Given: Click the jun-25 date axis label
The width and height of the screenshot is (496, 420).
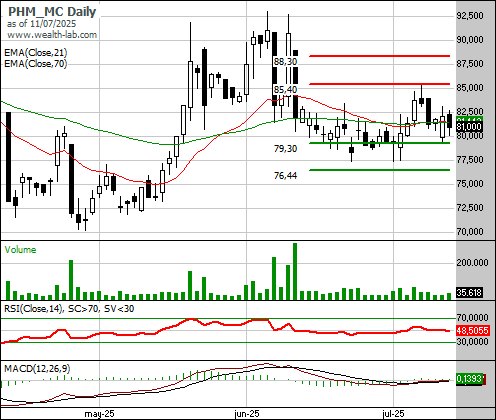Looking at the screenshot, I should [247, 414].
